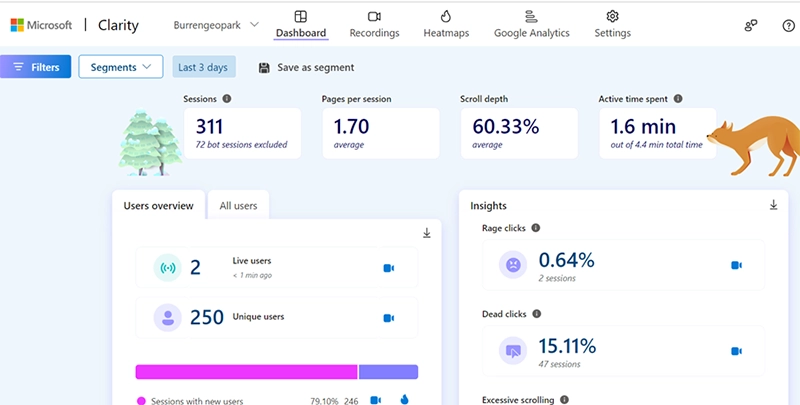Image resolution: width=800 pixels, height=405 pixels.
Task: Open the help question mark icon
Action: (789, 26)
